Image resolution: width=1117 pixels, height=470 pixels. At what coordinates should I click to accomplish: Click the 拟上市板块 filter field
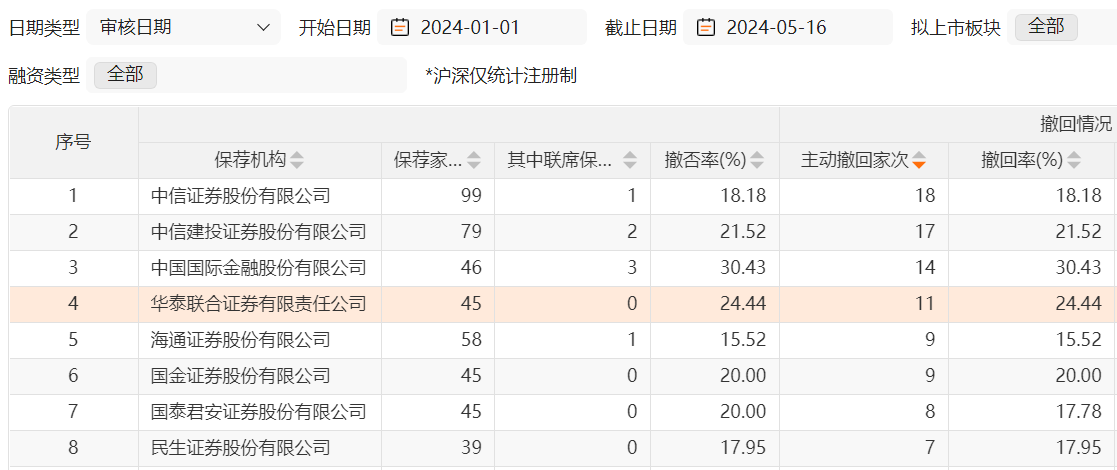coord(1061,28)
